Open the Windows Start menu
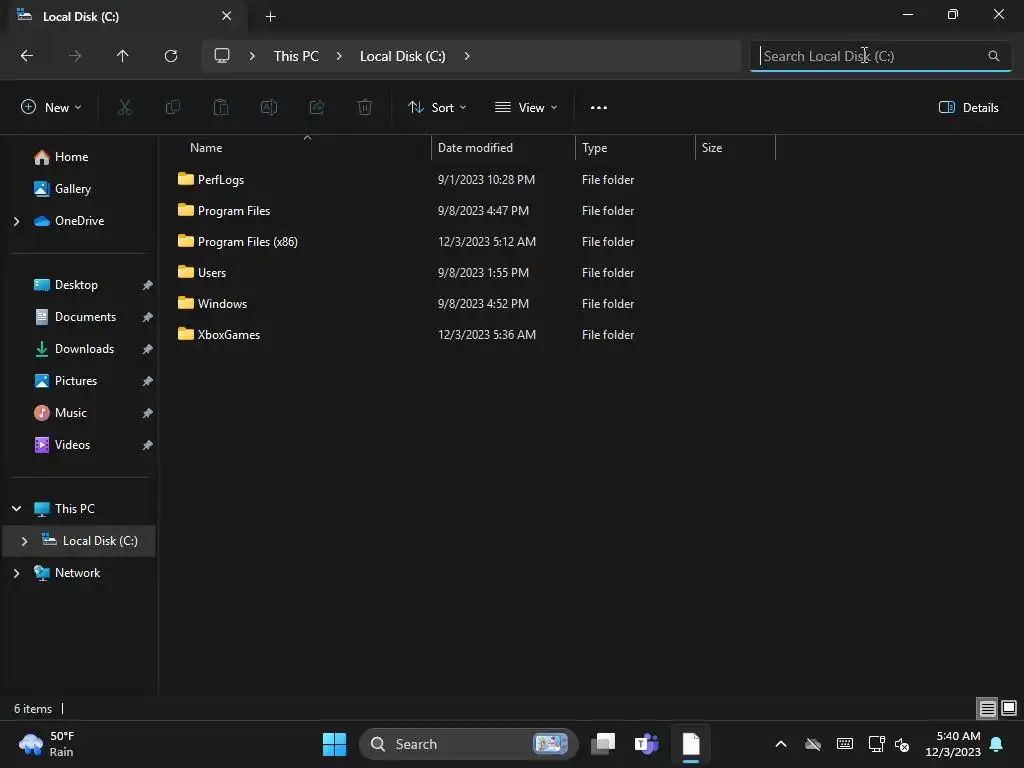1024x768 pixels. [x=334, y=744]
